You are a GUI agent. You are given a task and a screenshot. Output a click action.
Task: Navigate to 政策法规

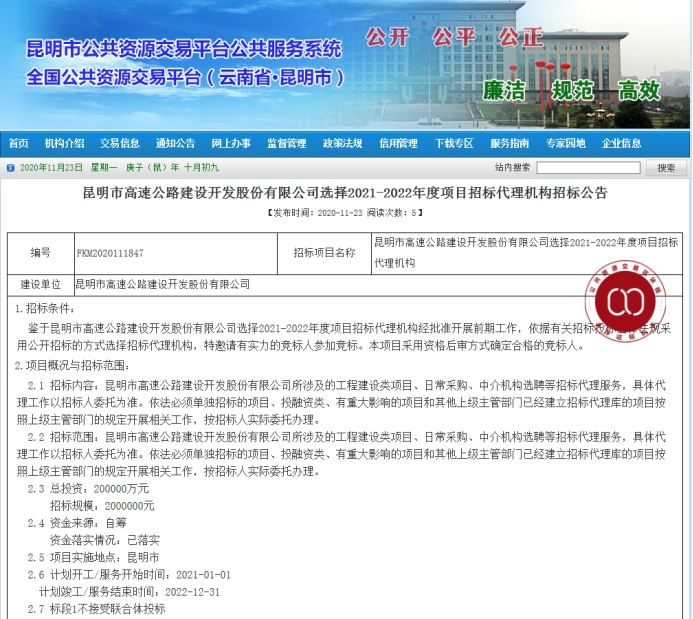point(343,143)
